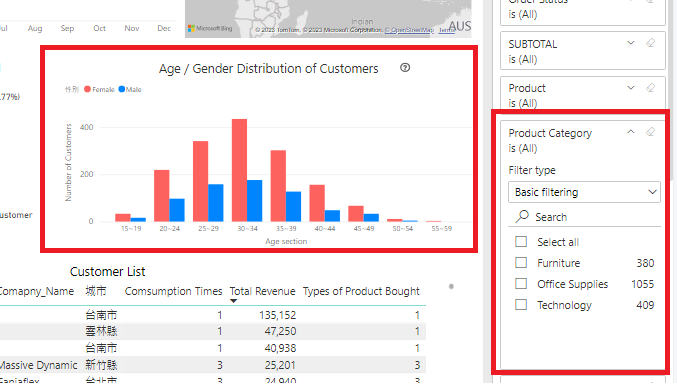This screenshot has width=677, height=384.
Task: Clear the Product filter eraser icon
Action: point(650,88)
